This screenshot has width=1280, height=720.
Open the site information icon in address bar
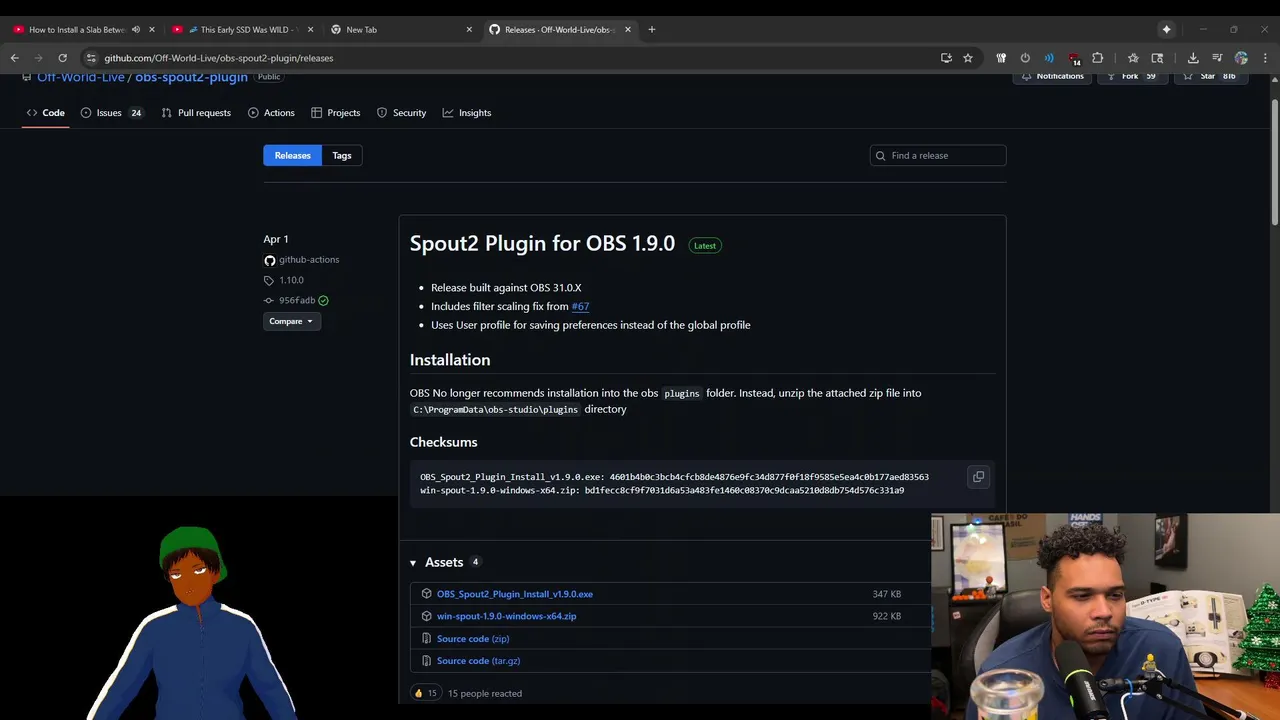point(91,58)
